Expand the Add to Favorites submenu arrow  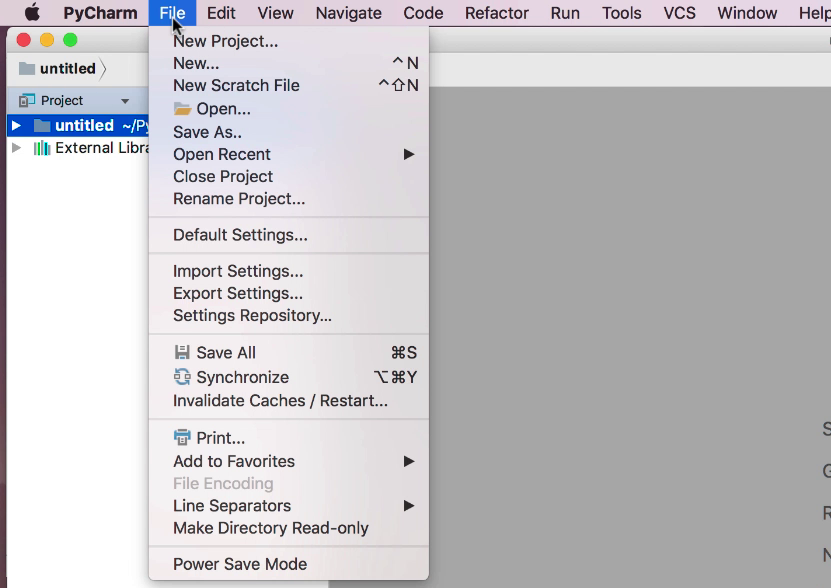pyautogui.click(x=409, y=461)
